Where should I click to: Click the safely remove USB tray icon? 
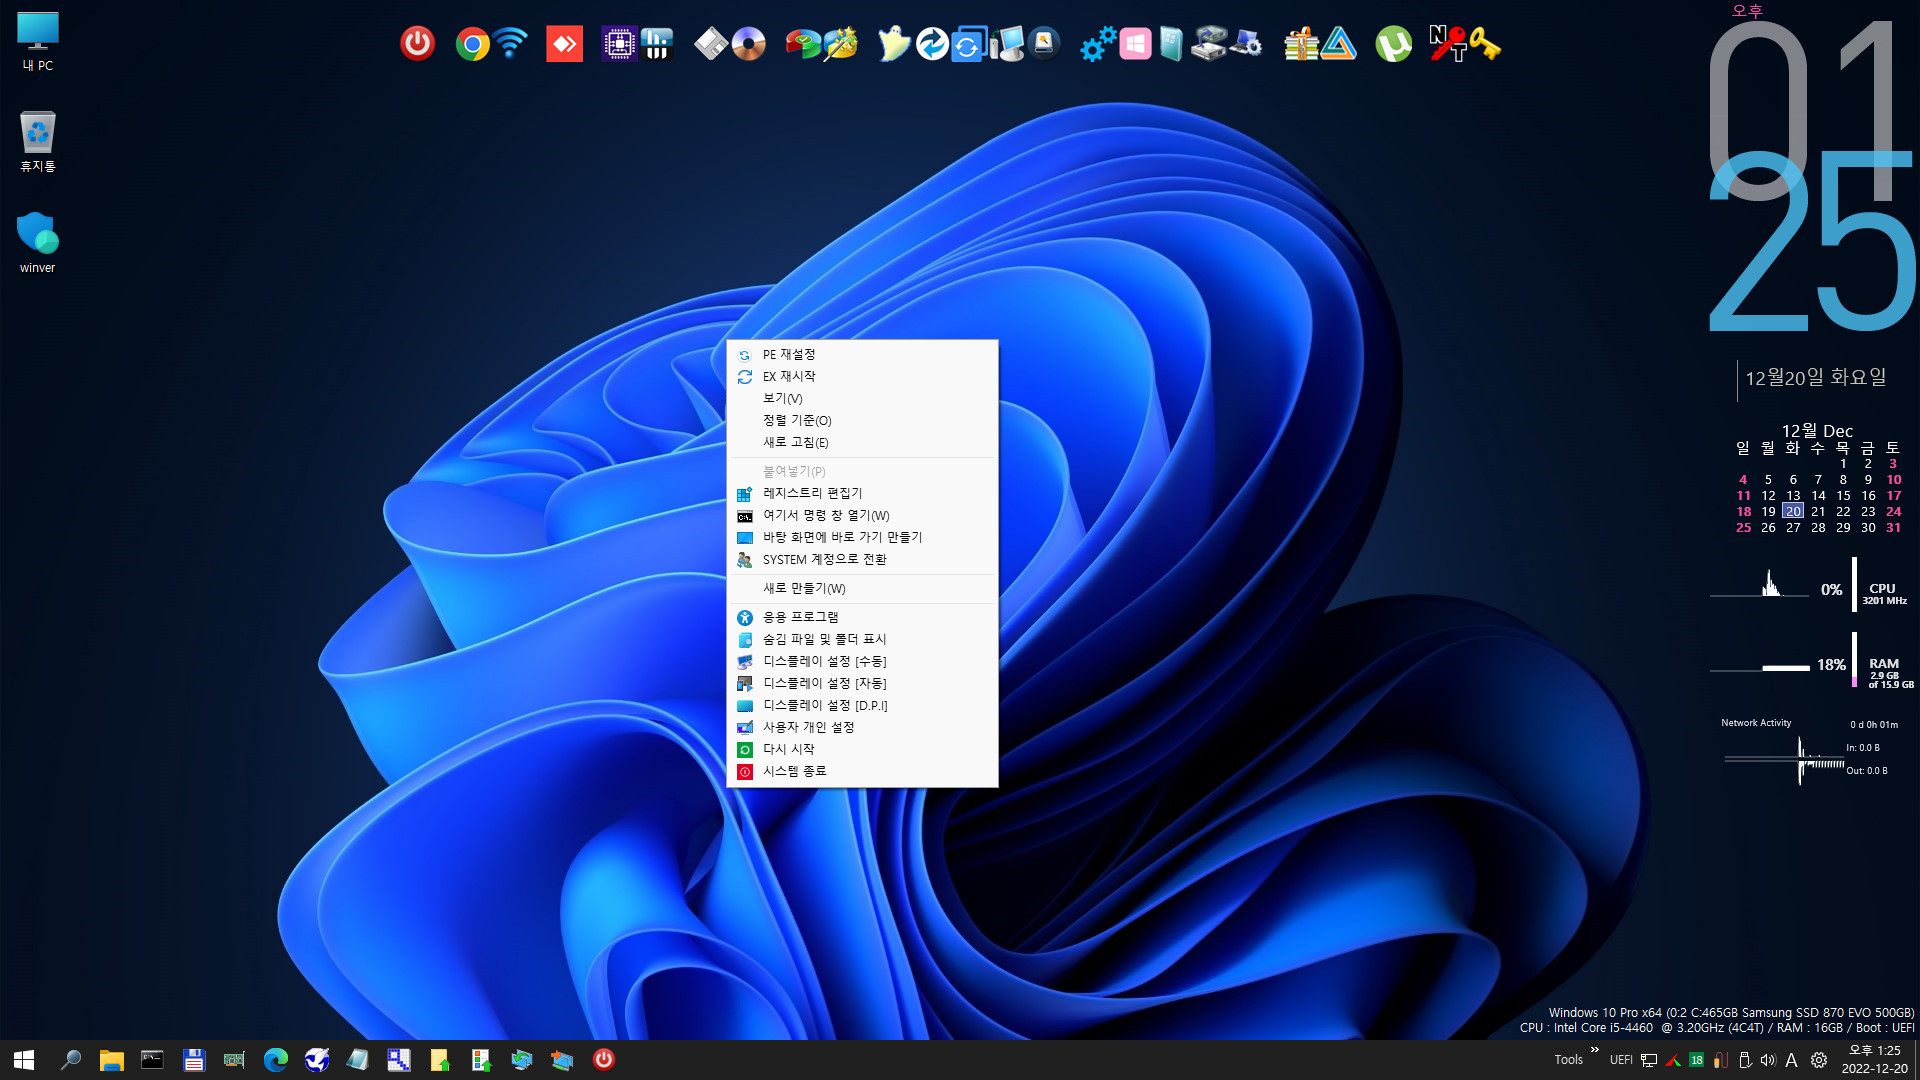click(1744, 1060)
